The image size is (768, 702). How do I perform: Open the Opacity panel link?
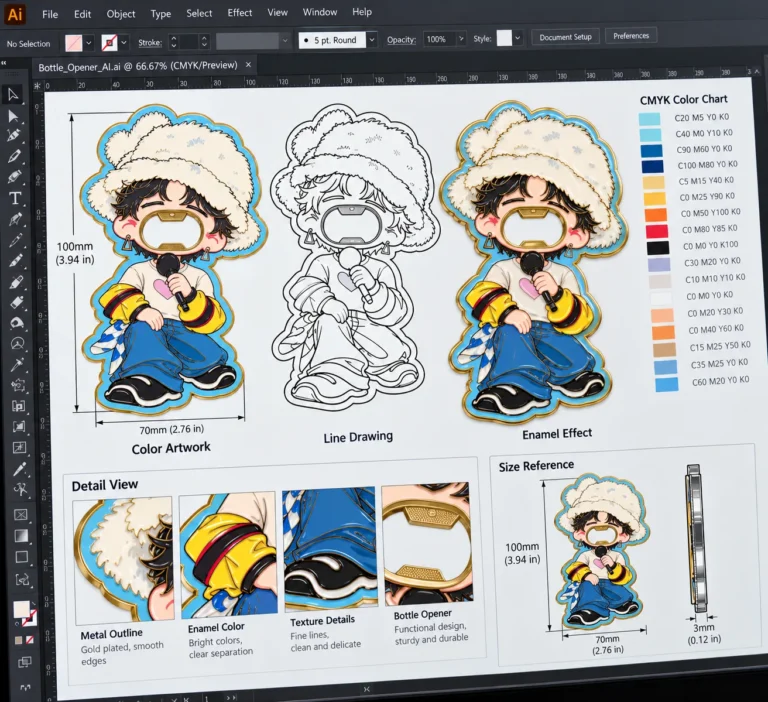tap(401, 40)
